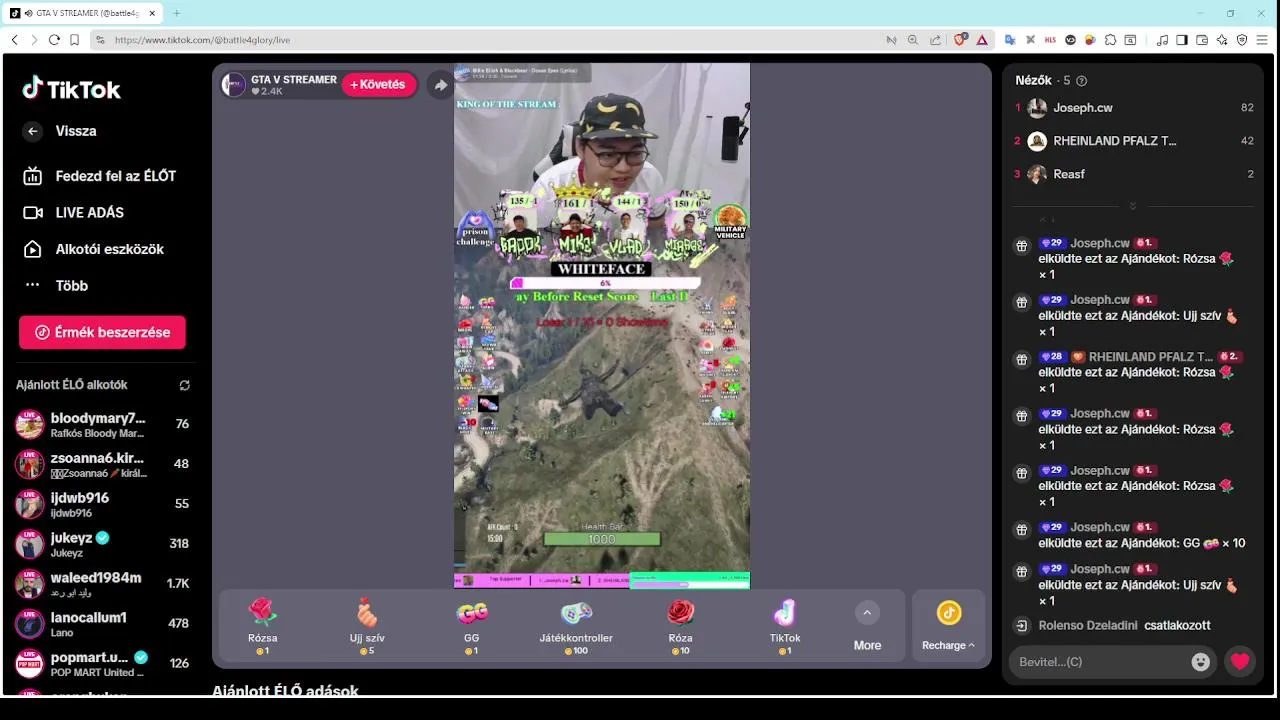This screenshot has width=1280, height=720.
Task: Send the Játékkontroller gift
Action: pos(576,626)
